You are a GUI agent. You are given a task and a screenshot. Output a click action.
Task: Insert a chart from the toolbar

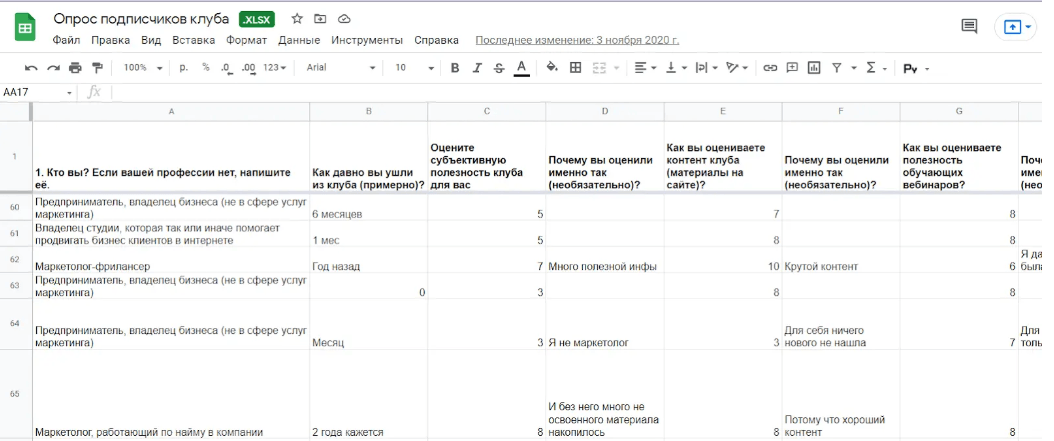coord(813,68)
